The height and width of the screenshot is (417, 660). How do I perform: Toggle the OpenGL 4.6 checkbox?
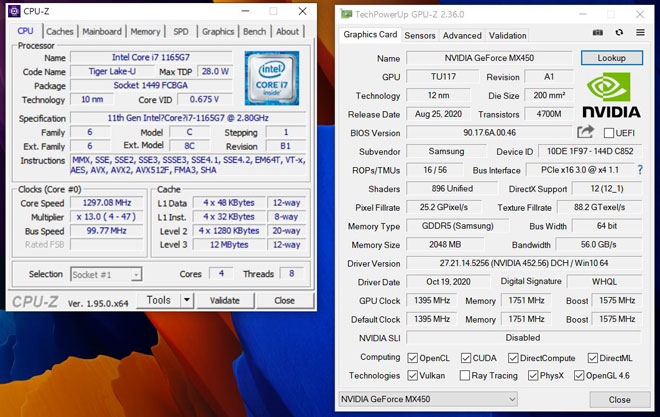579,375
